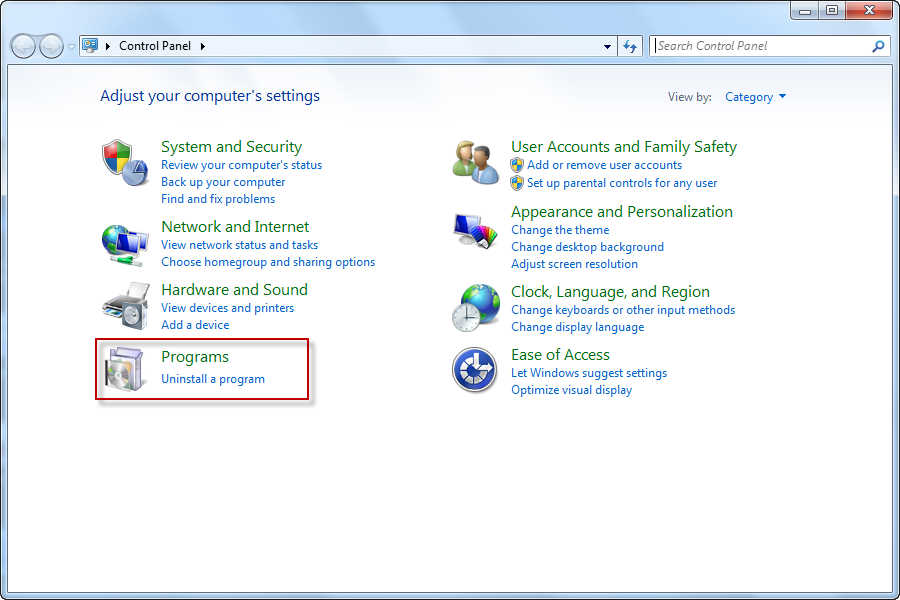900x600 pixels.
Task: Click Uninstall a program
Action: coord(213,379)
